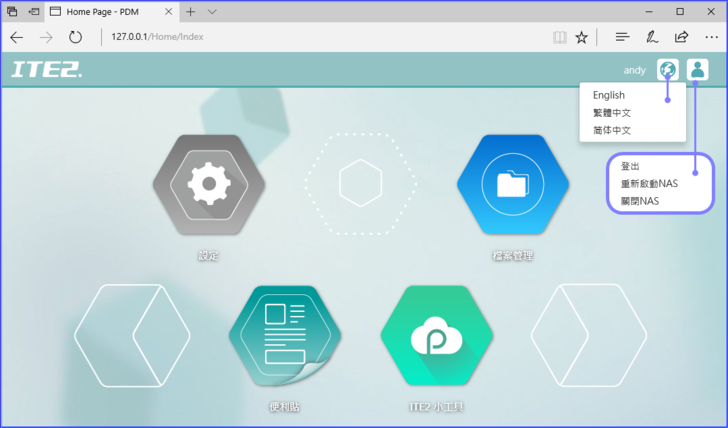Click the 設定 label text
Image resolution: width=728 pixels, height=428 pixels.
[208, 256]
